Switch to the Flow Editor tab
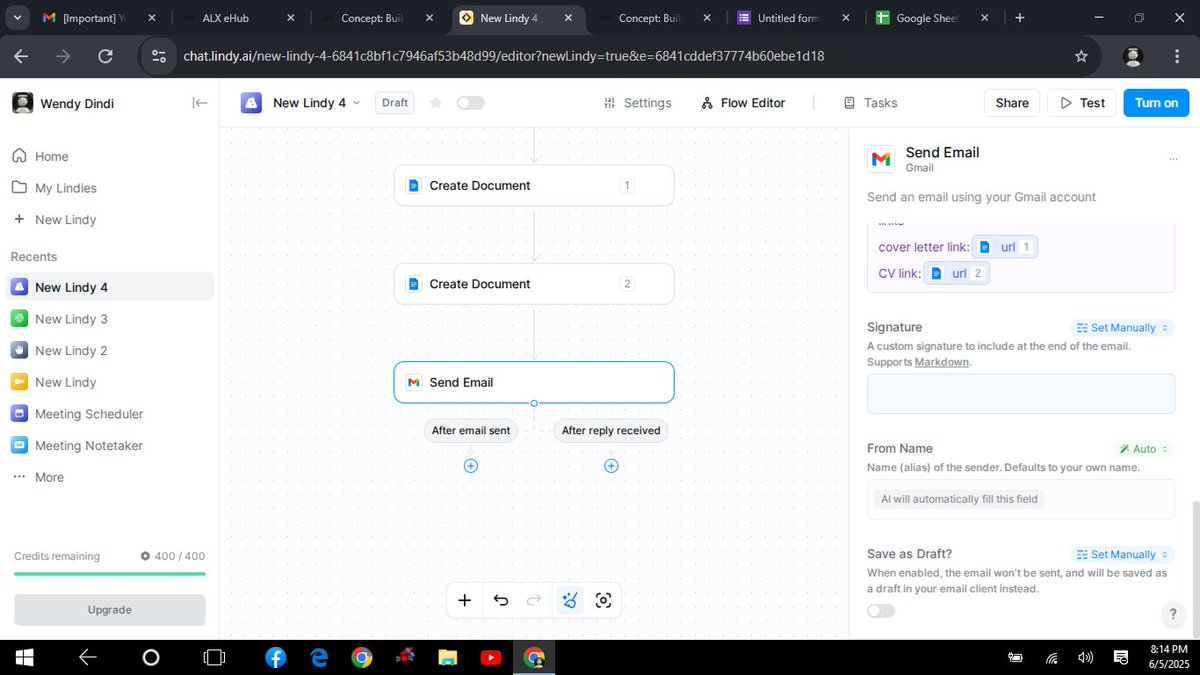Viewport: 1200px width, 675px height. 743,102
